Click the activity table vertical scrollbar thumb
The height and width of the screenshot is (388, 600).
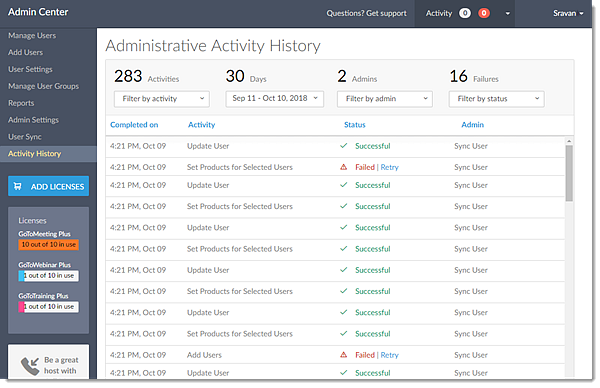569,173
